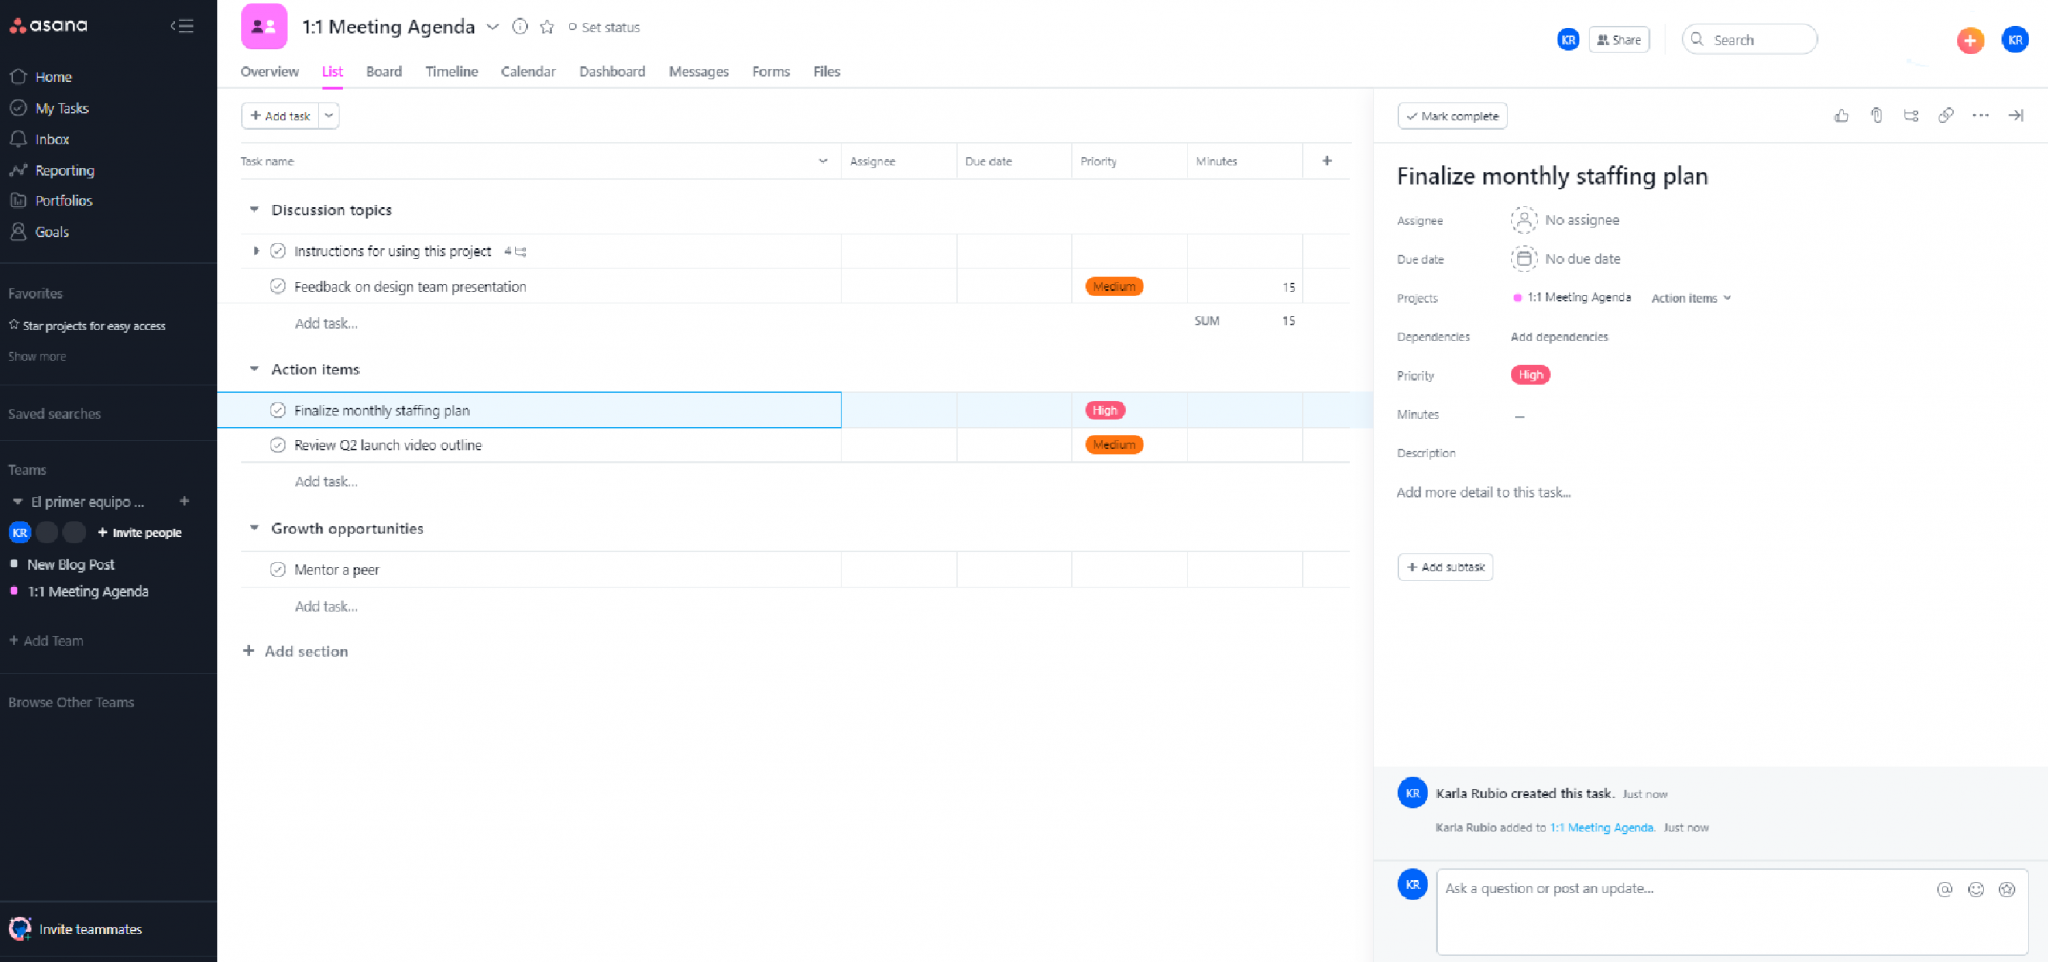Click the Asana logo
This screenshot has height=962, width=2048.
[x=49, y=25]
